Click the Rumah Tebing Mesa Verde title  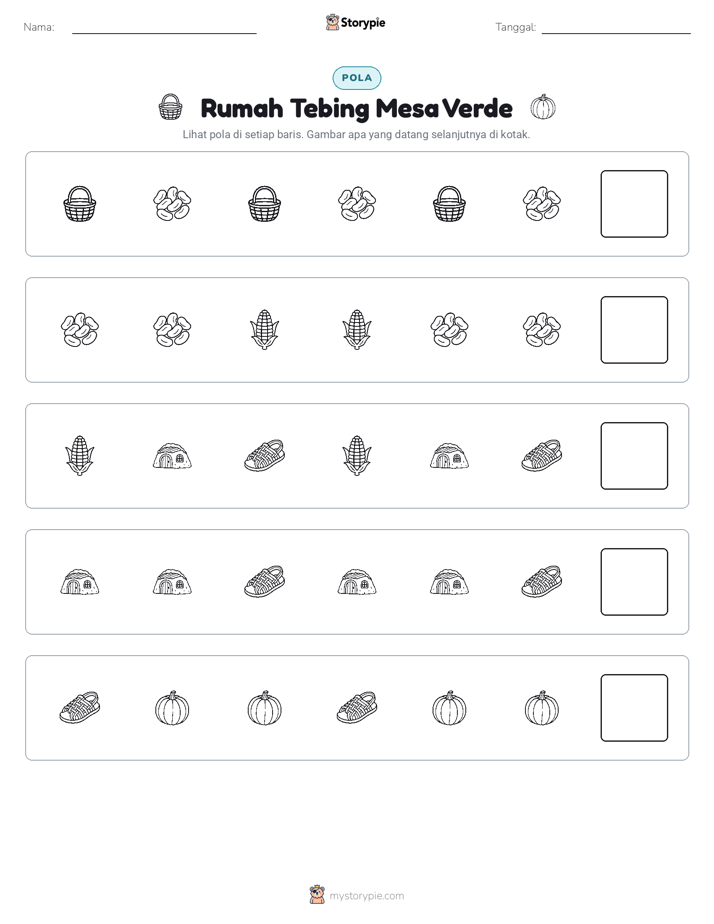tap(356, 108)
